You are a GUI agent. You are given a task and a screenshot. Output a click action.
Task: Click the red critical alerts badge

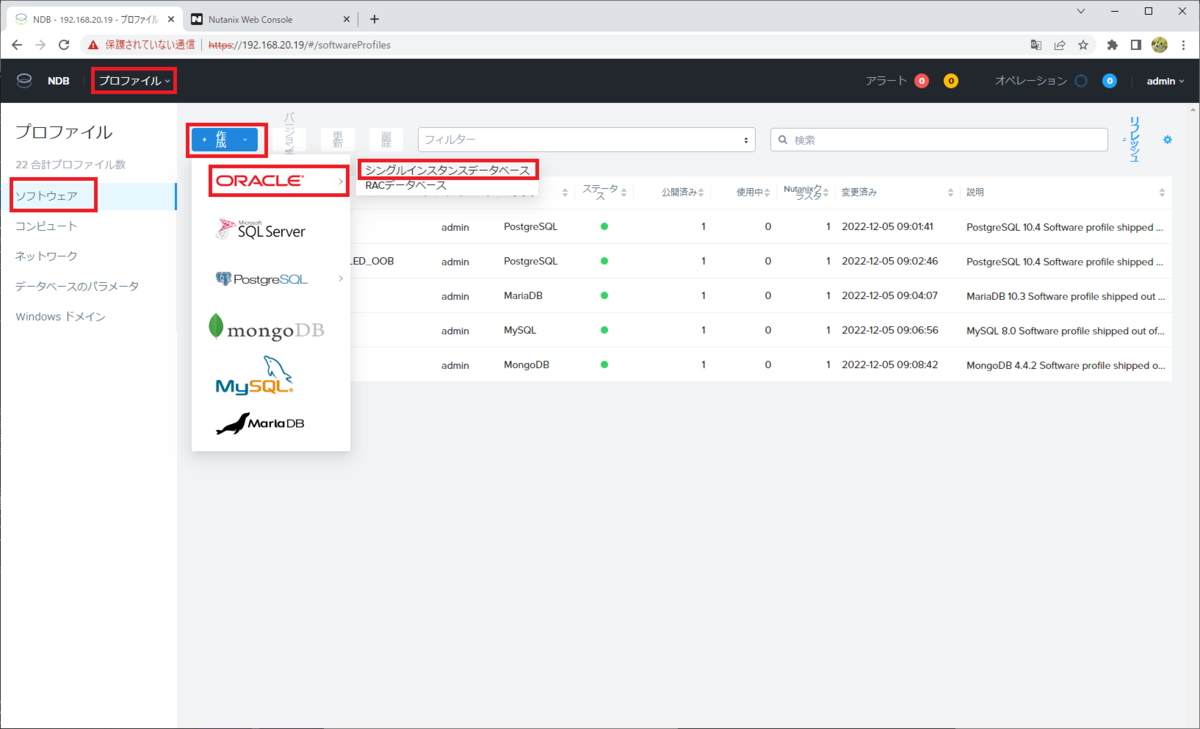(921, 81)
